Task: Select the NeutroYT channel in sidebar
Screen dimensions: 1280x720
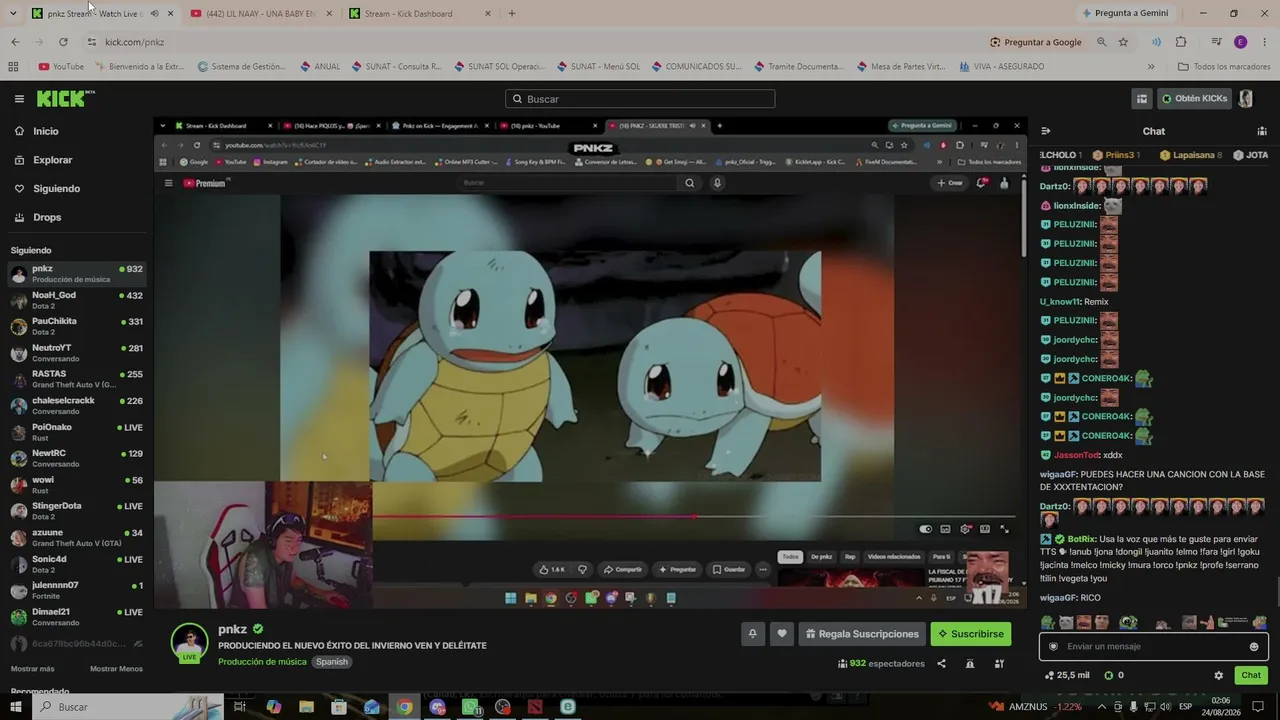Action: [76, 353]
